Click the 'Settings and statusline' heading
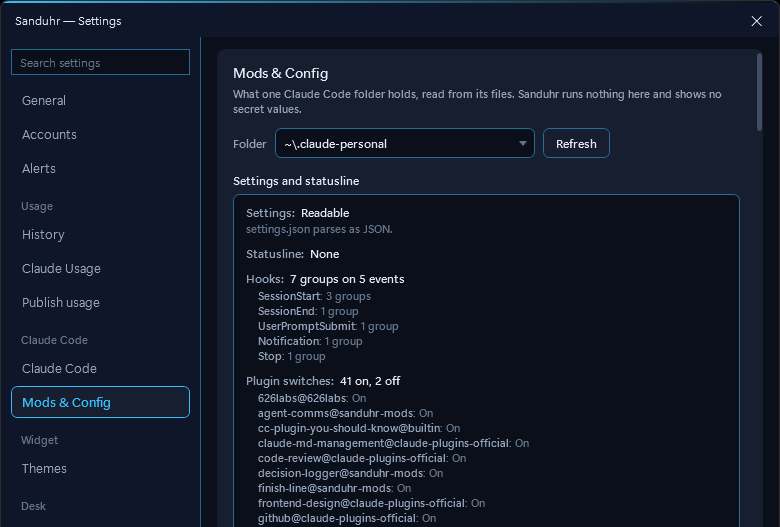This screenshot has height=527, width=780. (296, 181)
